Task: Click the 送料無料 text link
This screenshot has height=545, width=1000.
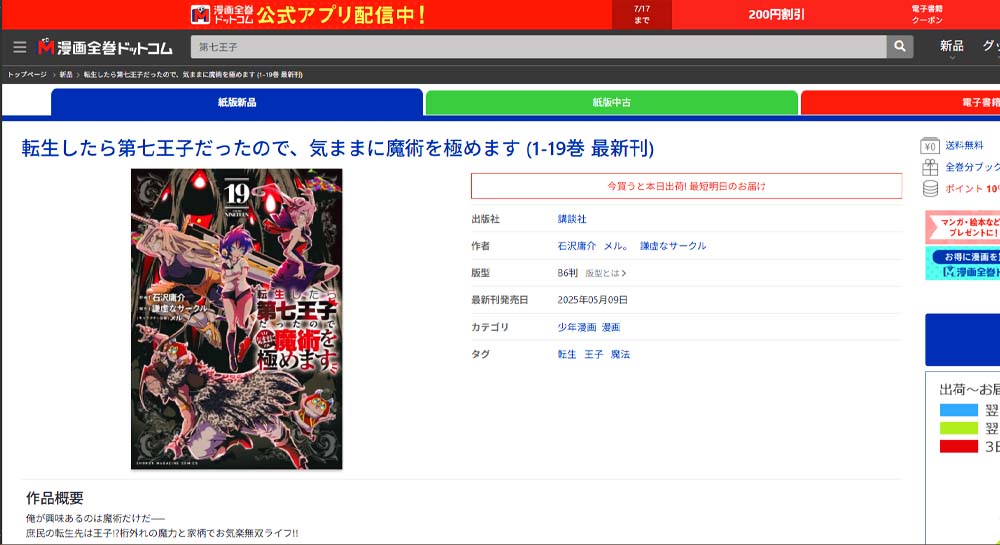Action: (964, 146)
